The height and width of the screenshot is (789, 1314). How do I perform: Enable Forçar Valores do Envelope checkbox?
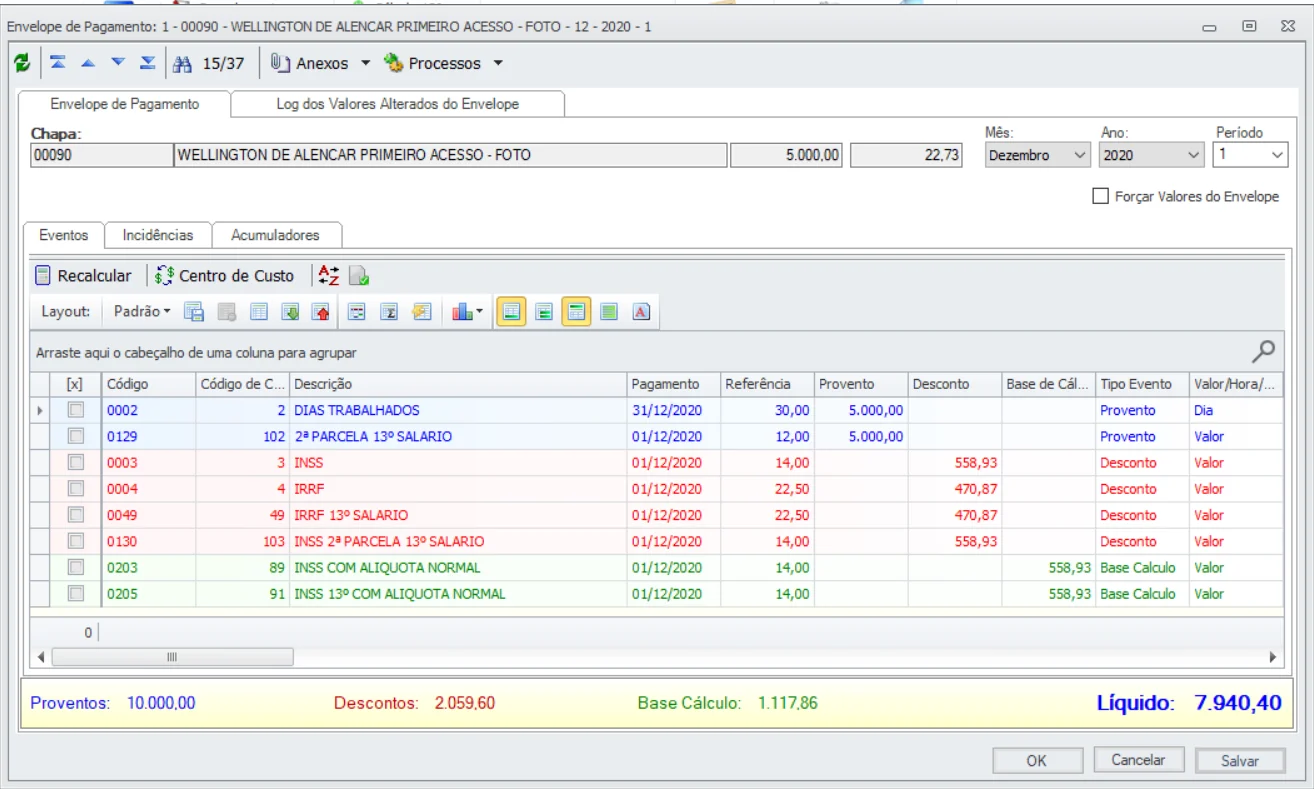(1101, 197)
